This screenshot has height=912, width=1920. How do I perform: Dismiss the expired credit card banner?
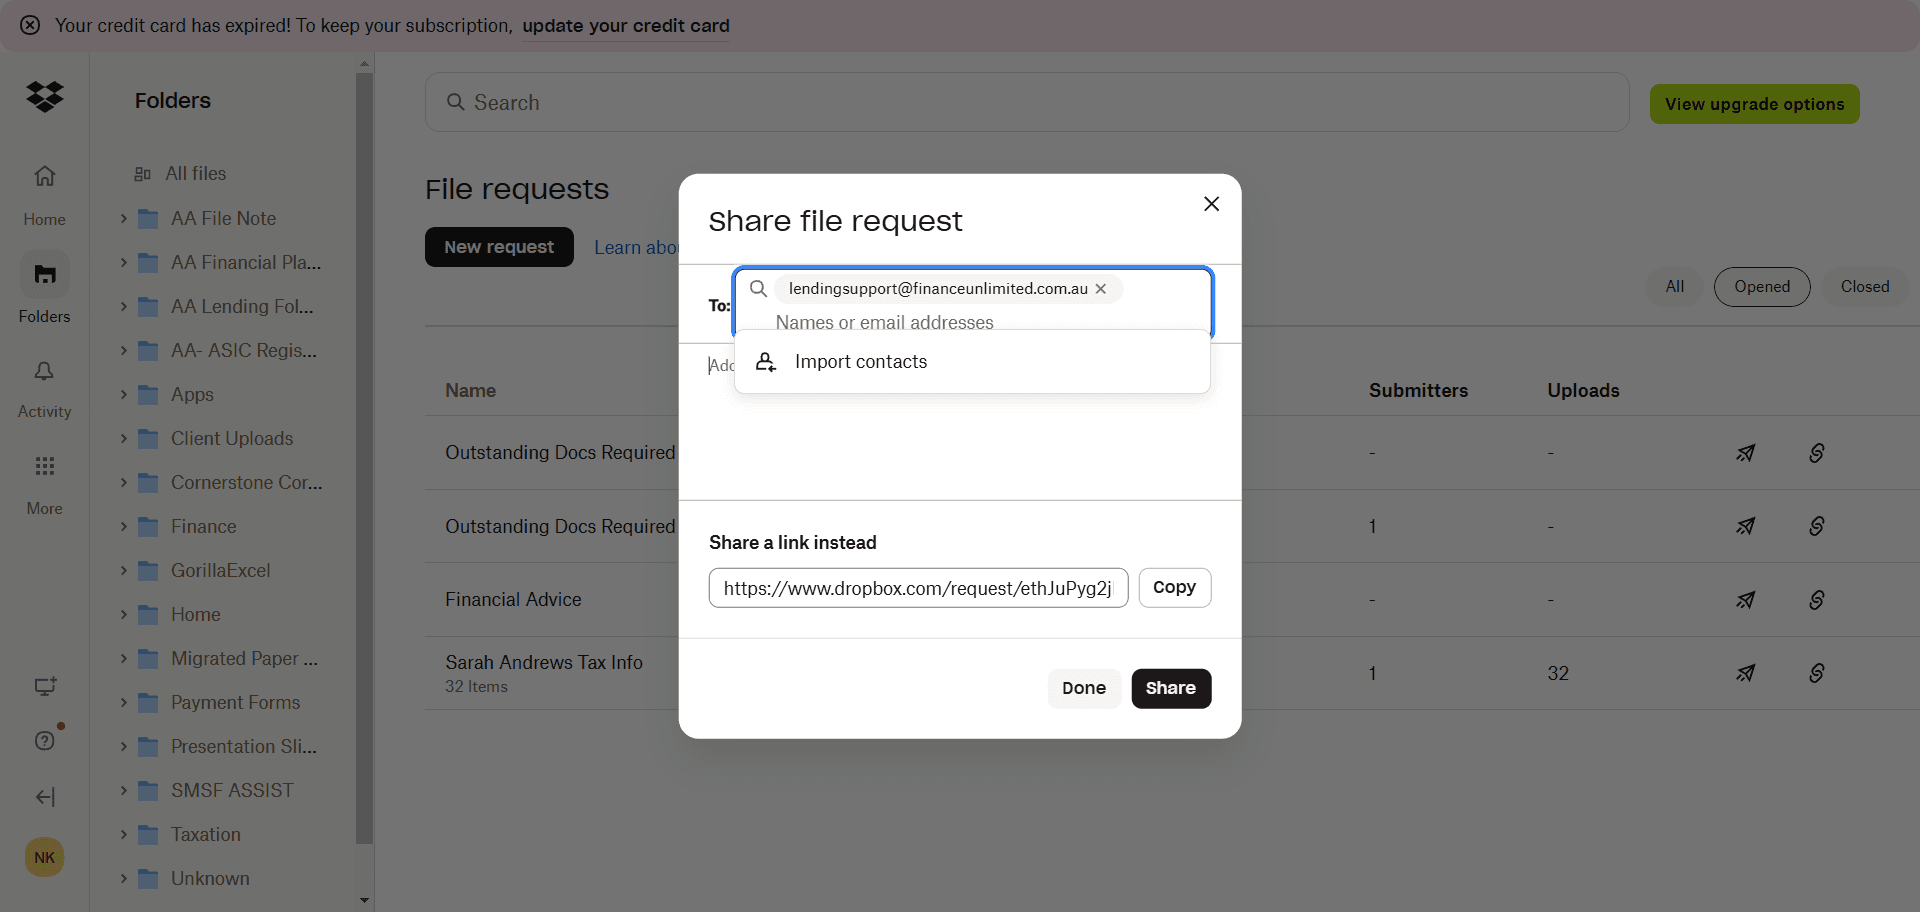(30, 25)
